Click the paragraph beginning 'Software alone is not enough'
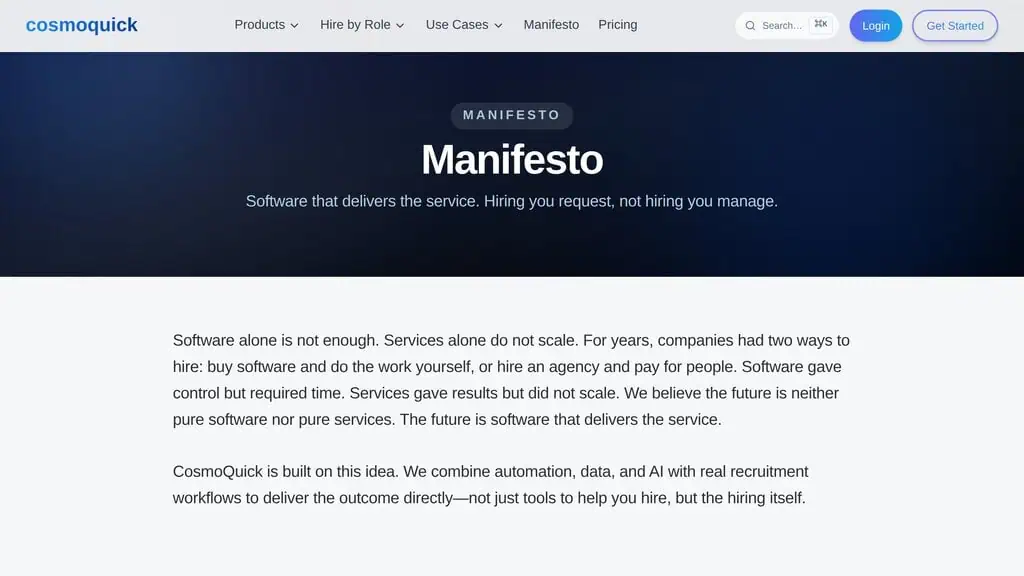The width and height of the screenshot is (1024, 576). click(x=512, y=380)
